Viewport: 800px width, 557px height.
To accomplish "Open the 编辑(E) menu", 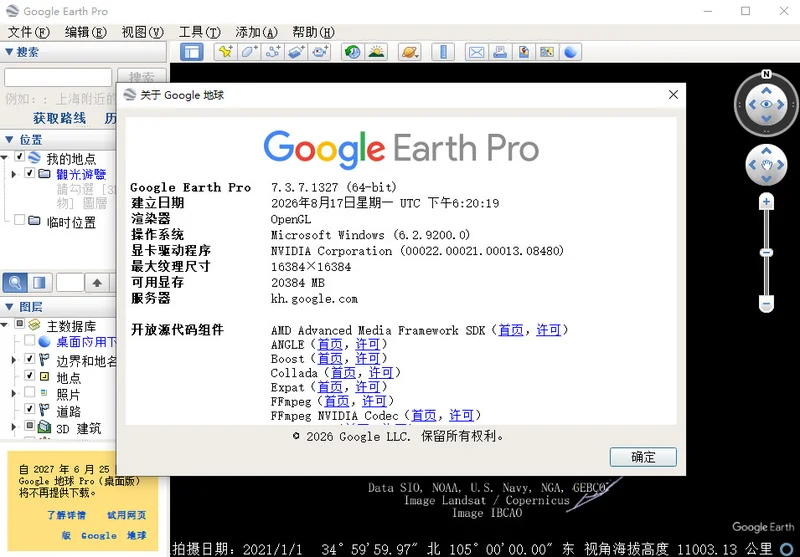I will (x=86, y=32).
